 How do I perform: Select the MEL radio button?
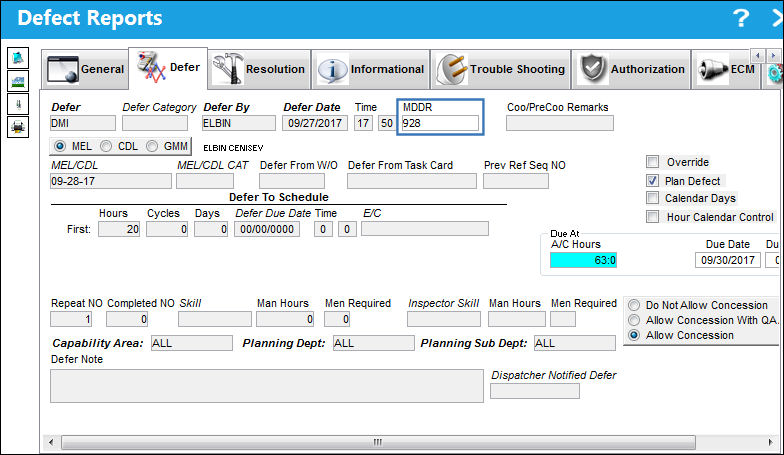[x=60, y=146]
